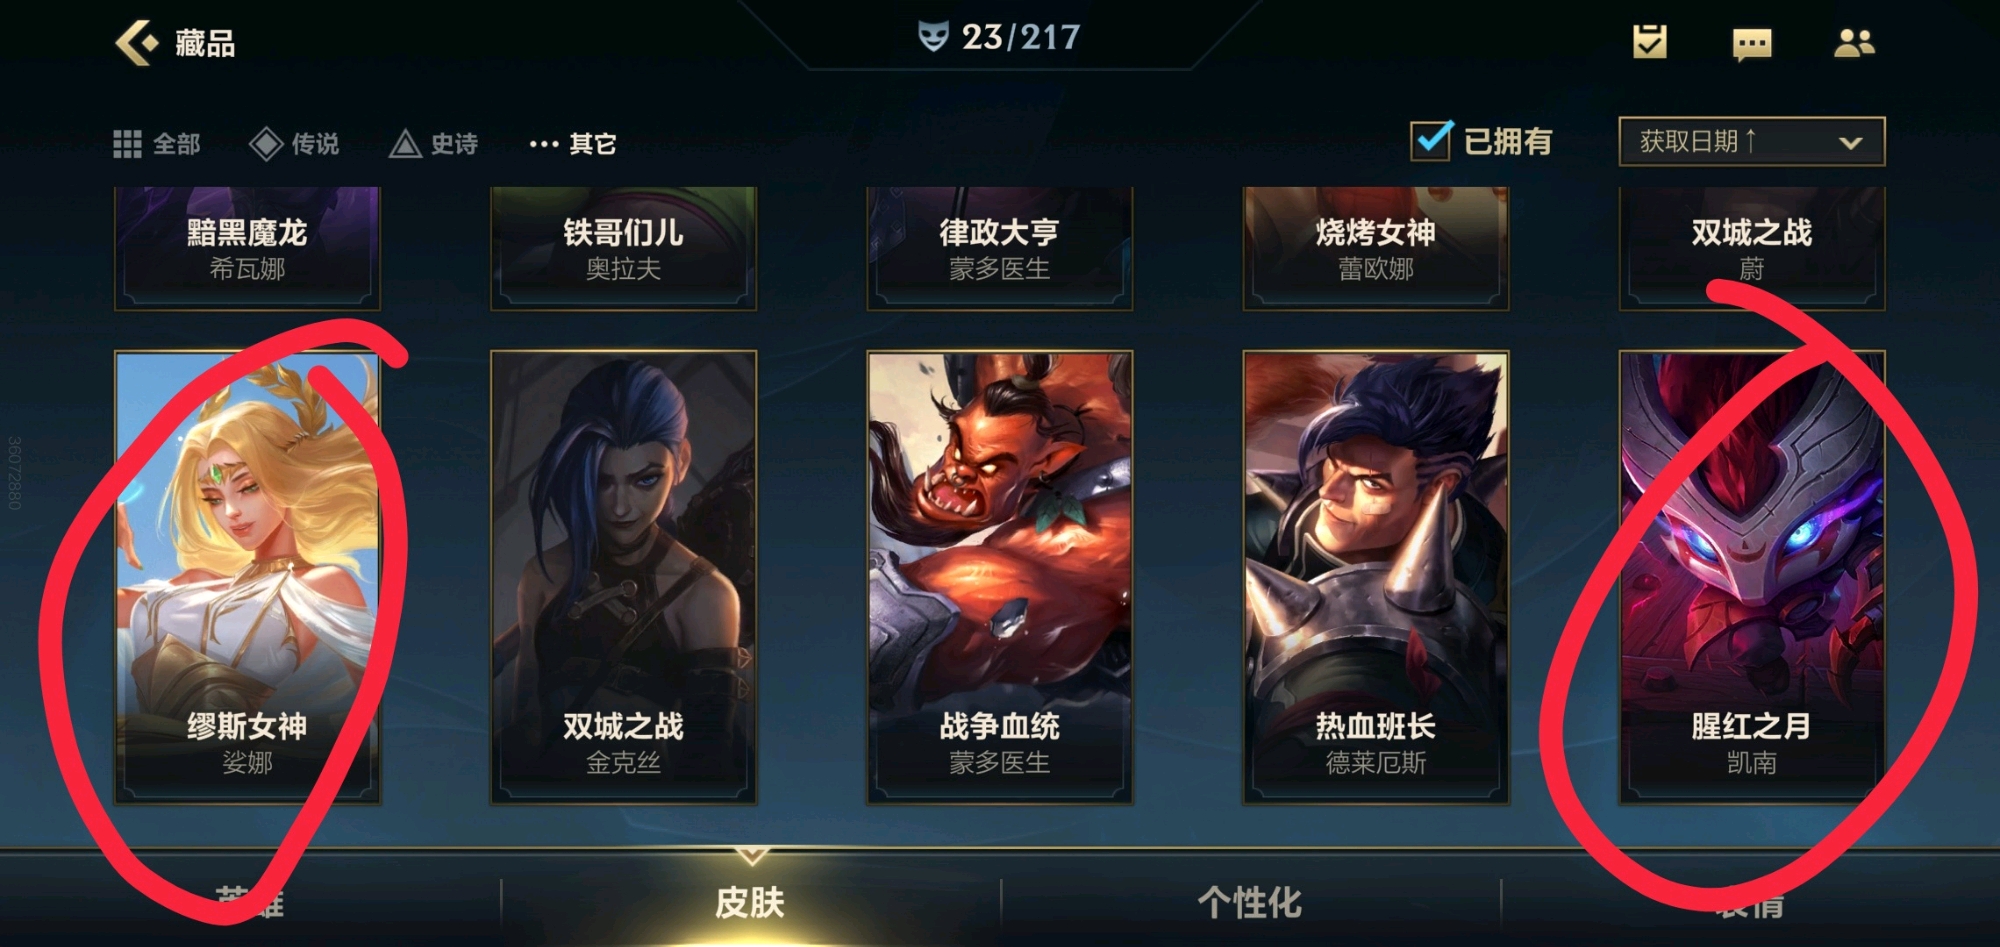Open the 其它 more filters dots

(544, 144)
